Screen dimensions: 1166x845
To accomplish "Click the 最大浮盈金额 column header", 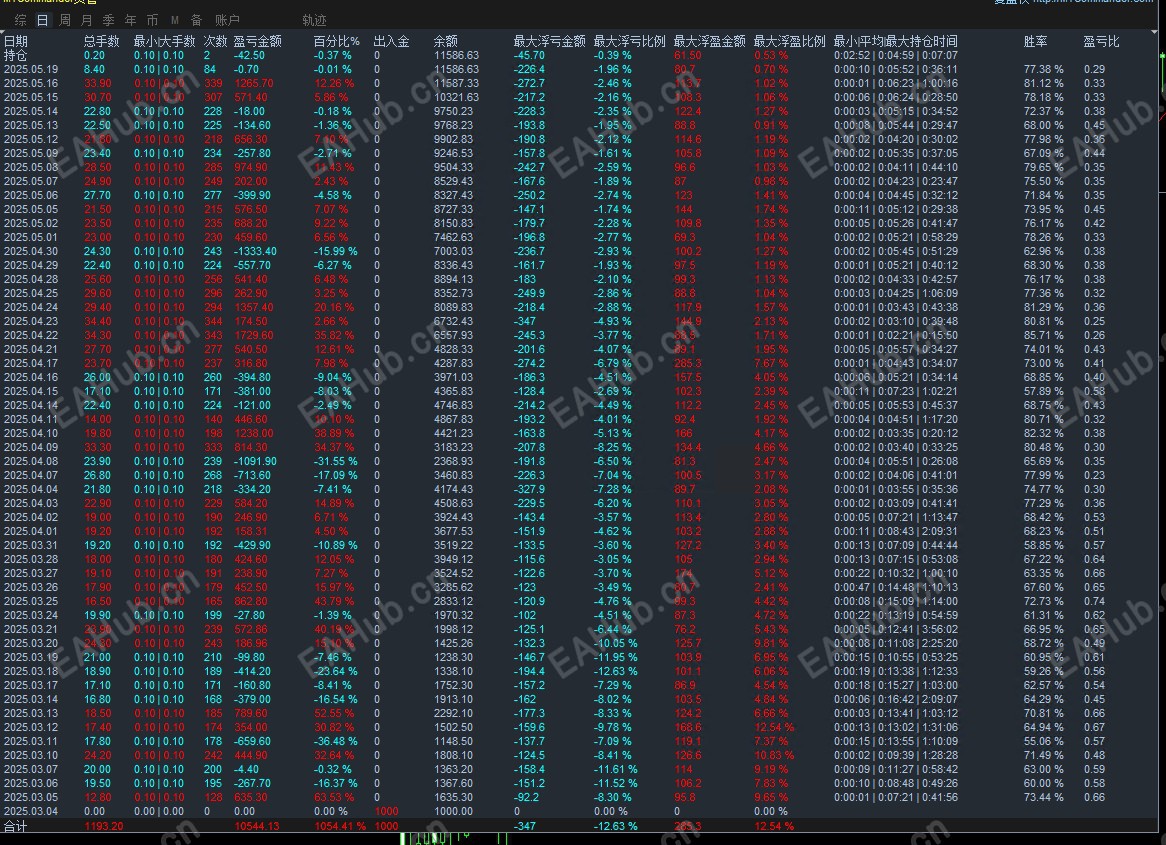I will pyautogui.click(x=709, y=41).
